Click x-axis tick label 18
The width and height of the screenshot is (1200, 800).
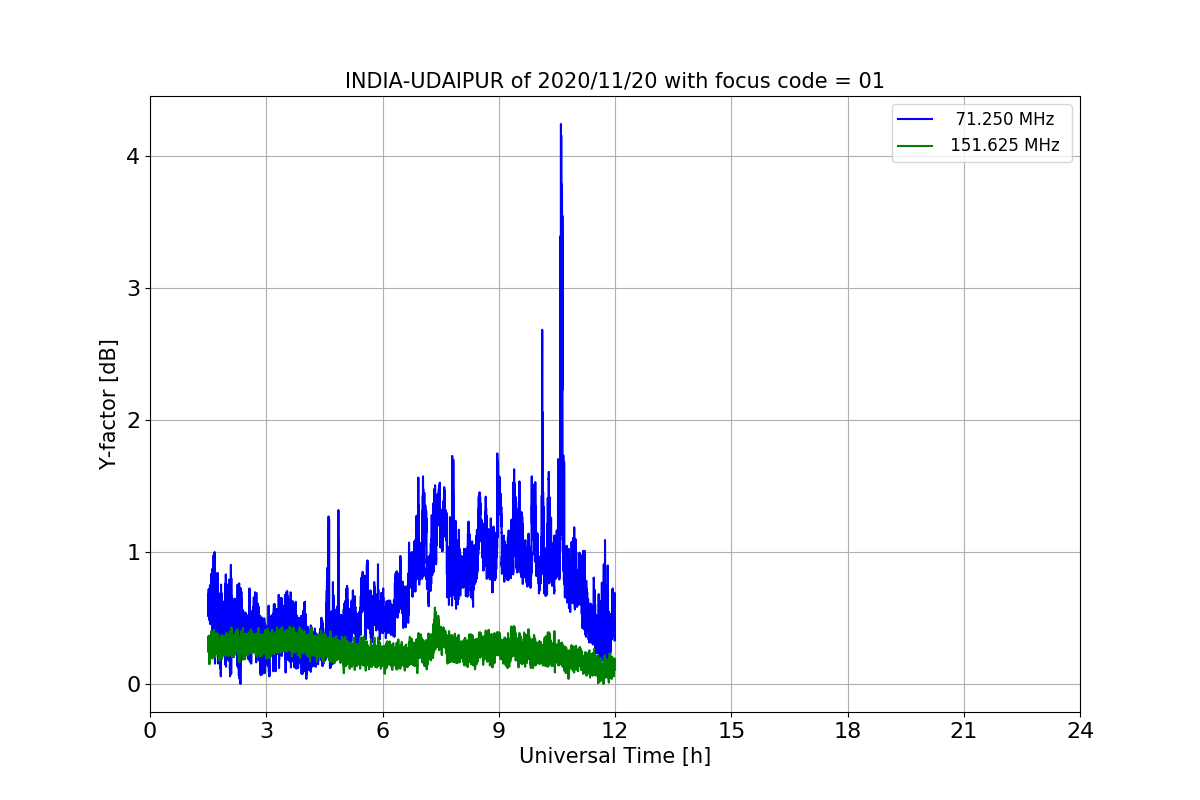848,731
